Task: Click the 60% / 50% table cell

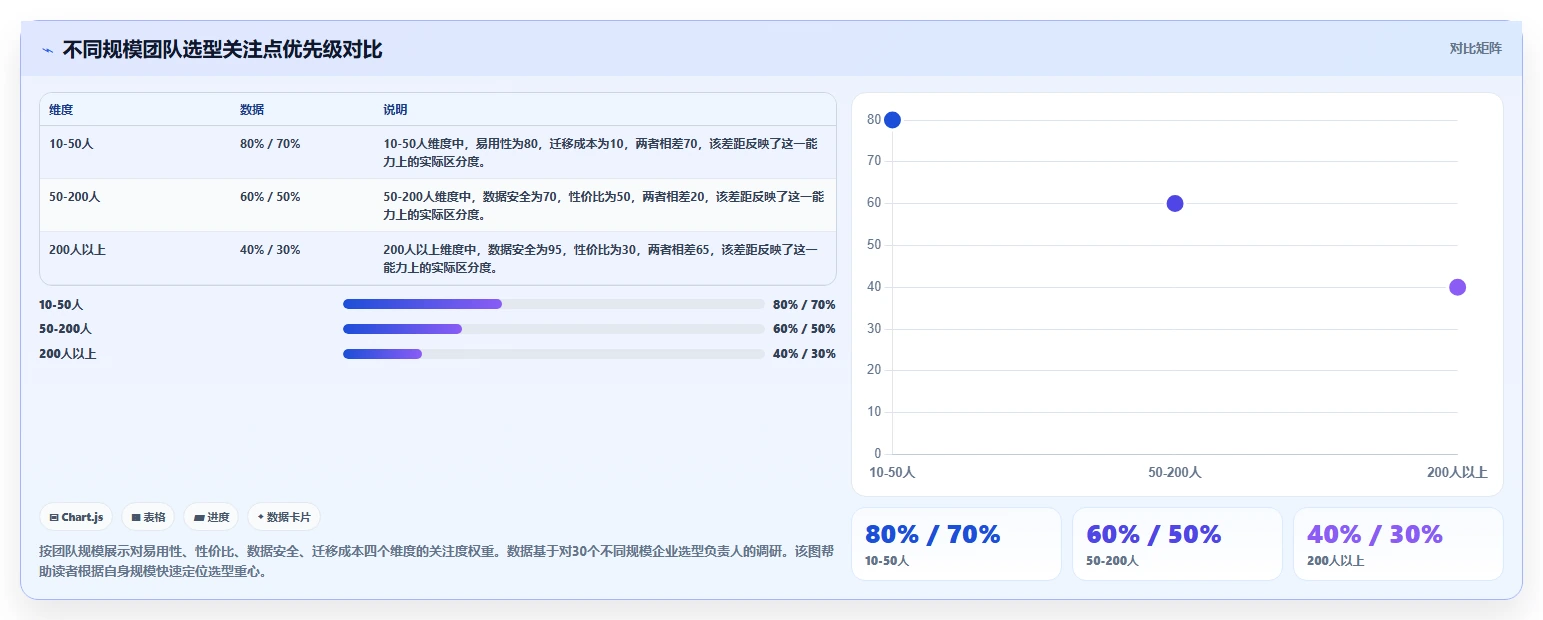Action: [270, 197]
